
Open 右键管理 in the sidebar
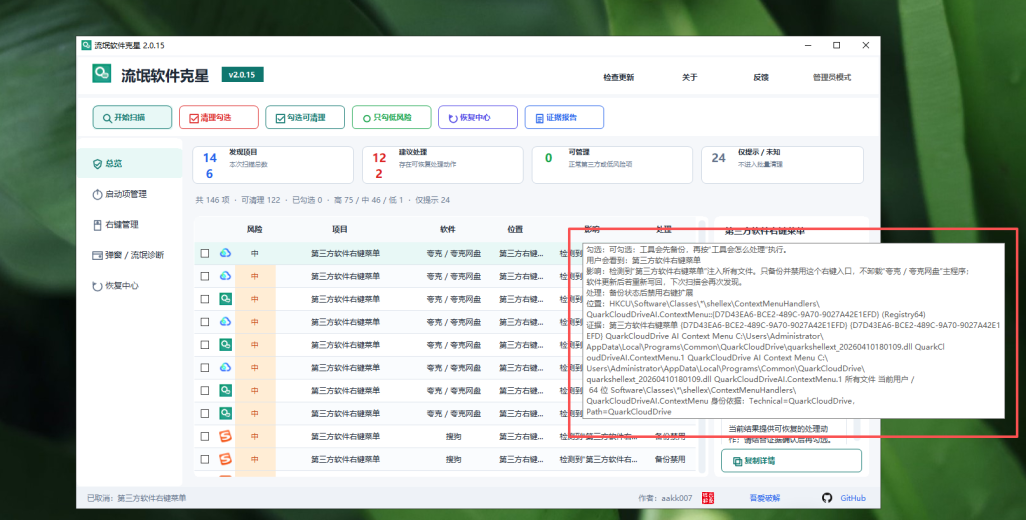pos(130,224)
